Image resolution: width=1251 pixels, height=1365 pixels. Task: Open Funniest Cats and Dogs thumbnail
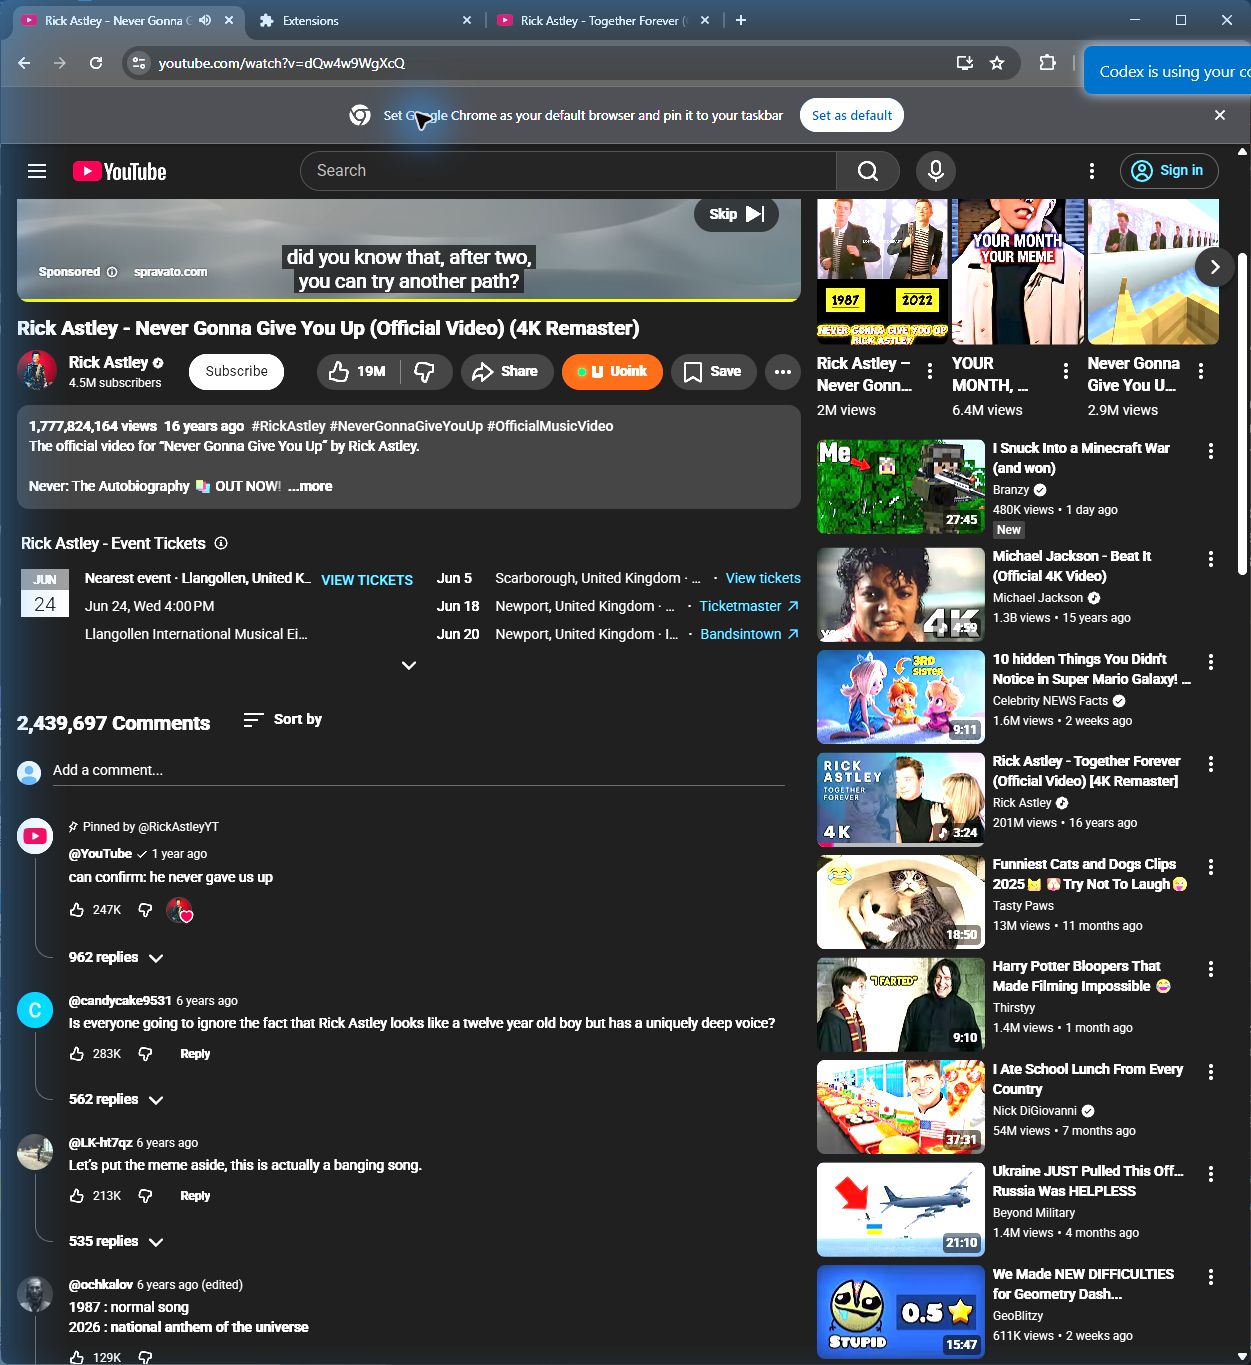click(x=901, y=902)
